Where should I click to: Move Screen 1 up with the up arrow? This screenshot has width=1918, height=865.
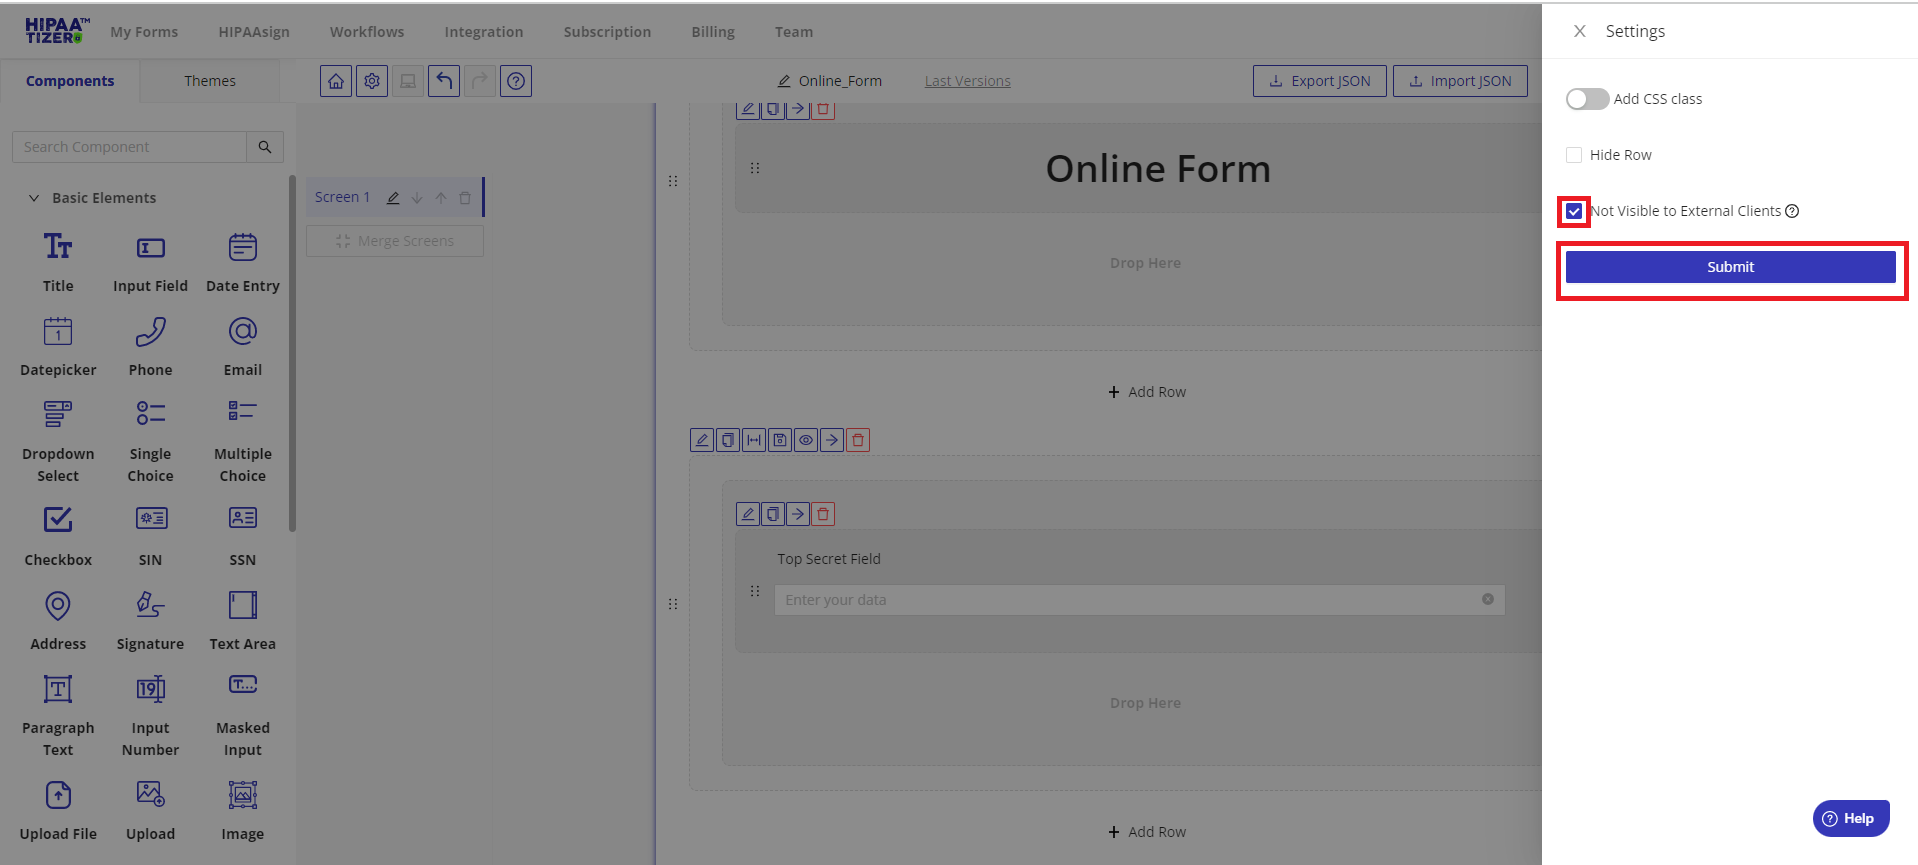[441, 198]
